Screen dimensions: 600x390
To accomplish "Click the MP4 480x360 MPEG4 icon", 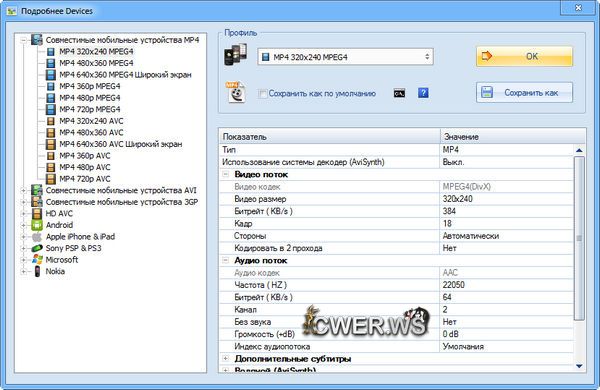I will [x=51, y=63].
